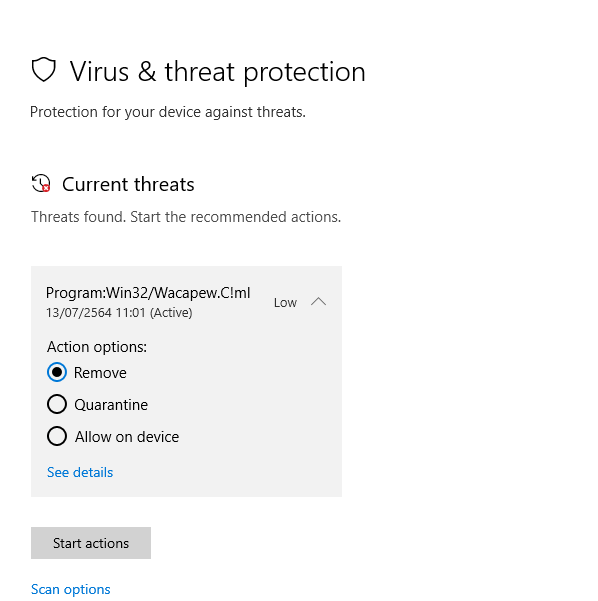598x601 pixels.
Task: Click the 'Threats found' status message
Action: coord(186,217)
